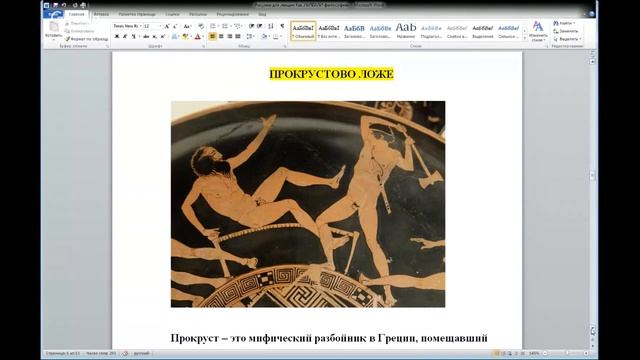640x360 pixels.
Task: Click the word count in status bar
Action: [101, 353]
